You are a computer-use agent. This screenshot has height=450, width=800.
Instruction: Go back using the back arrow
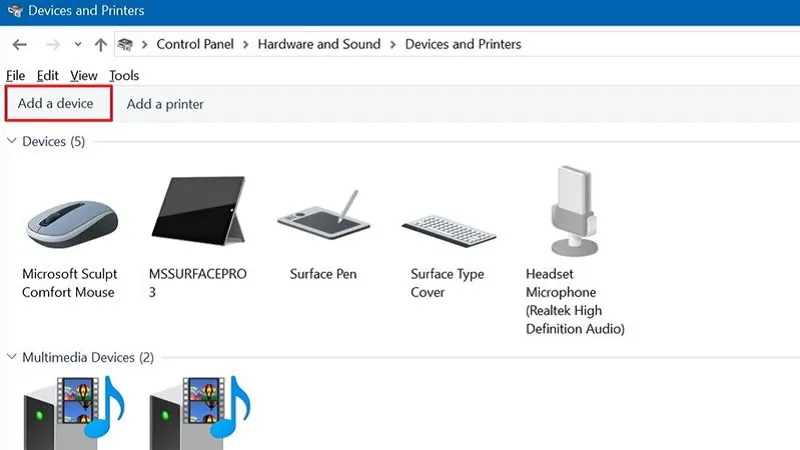click(x=20, y=45)
